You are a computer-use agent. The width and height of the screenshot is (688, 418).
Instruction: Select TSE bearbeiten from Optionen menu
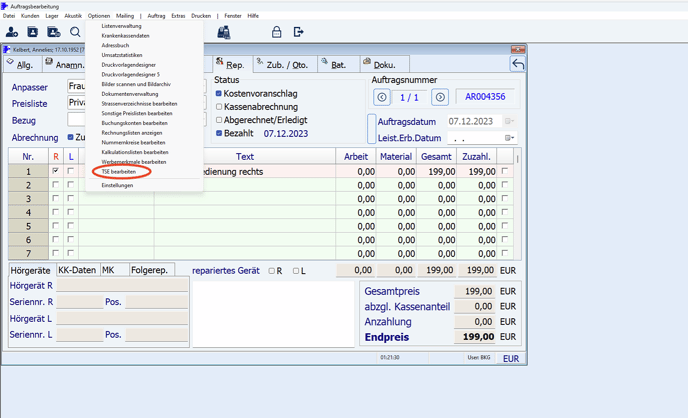coord(119,172)
